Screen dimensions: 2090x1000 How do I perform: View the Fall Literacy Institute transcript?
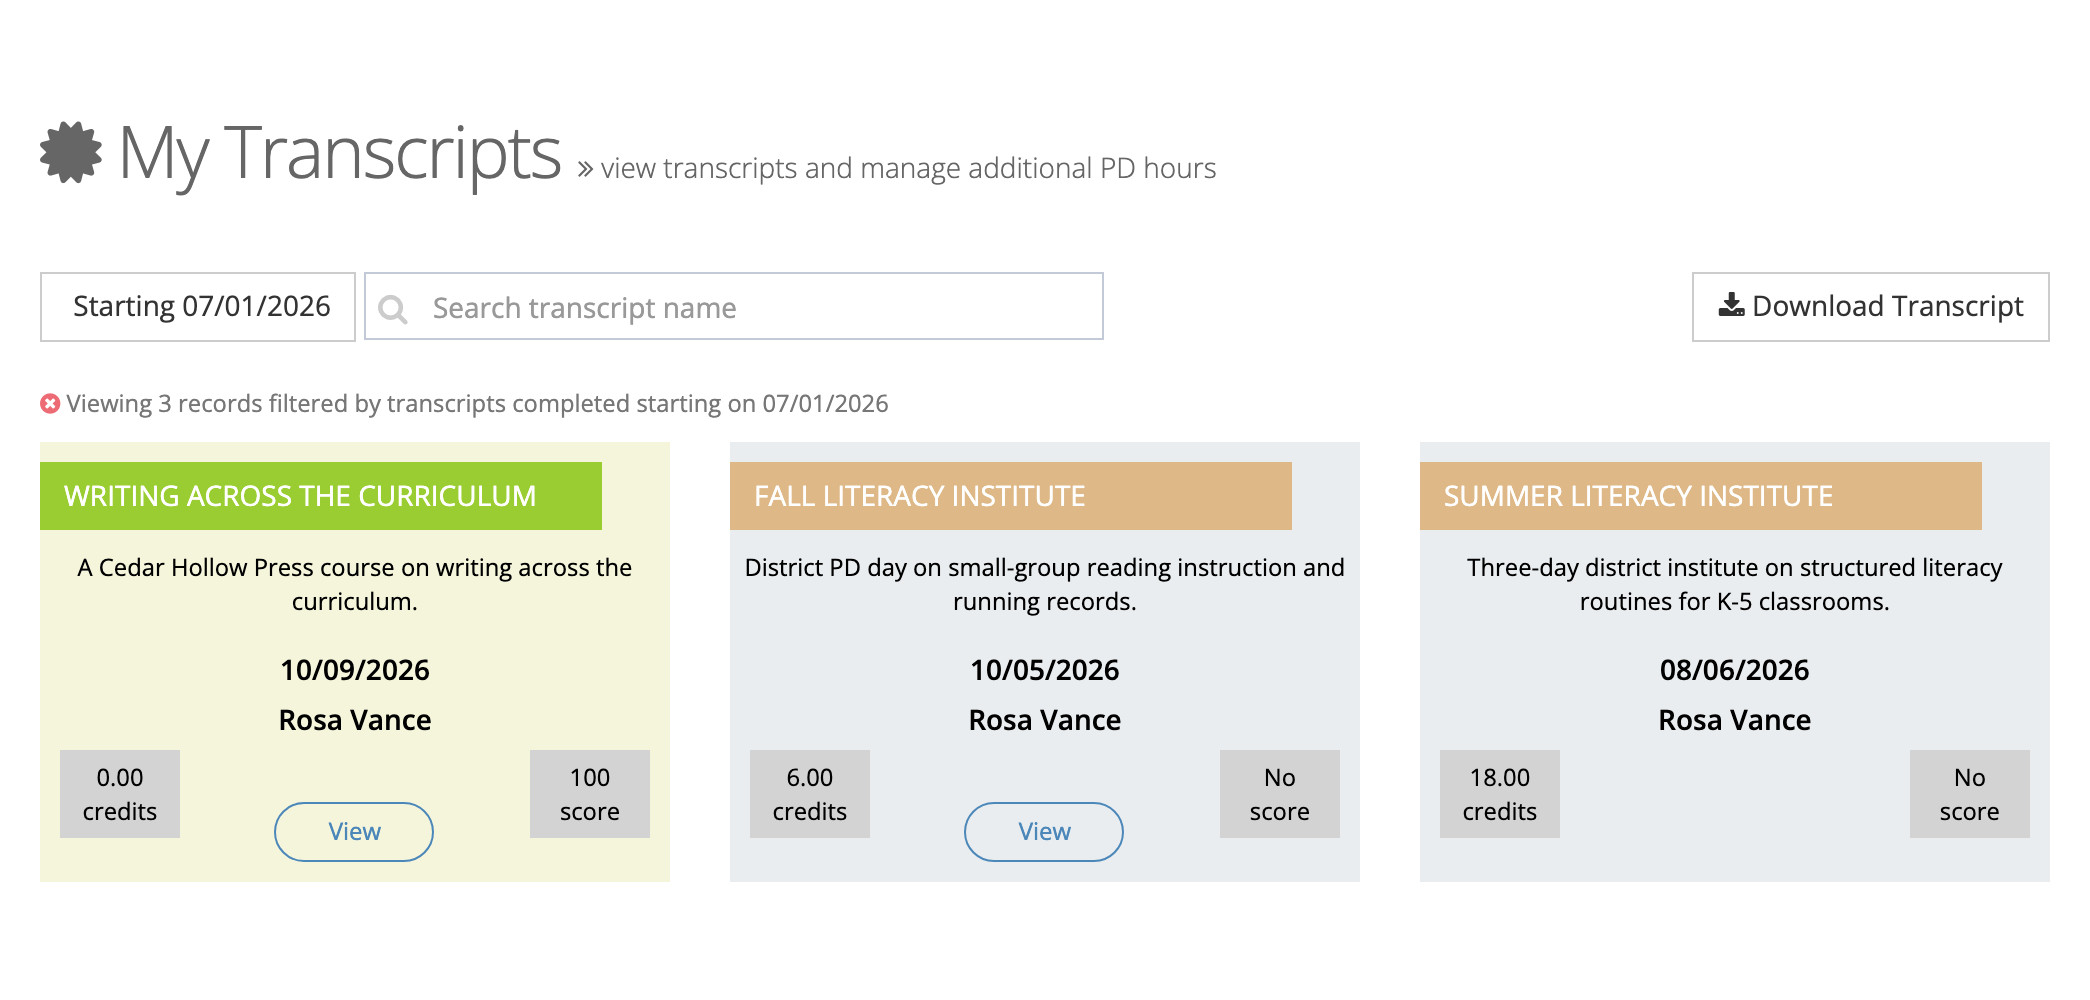click(1044, 832)
